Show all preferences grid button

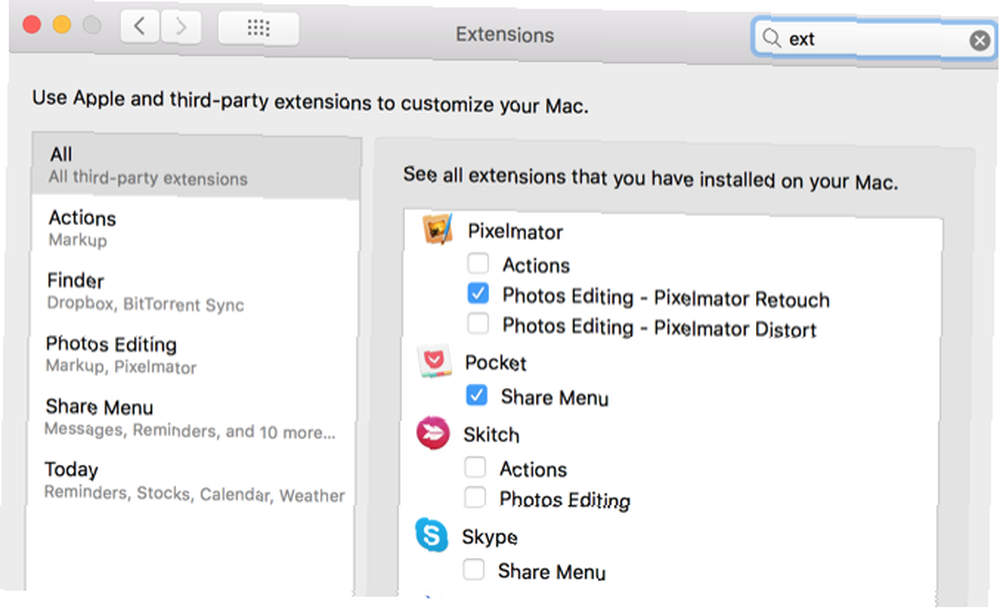tap(258, 28)
